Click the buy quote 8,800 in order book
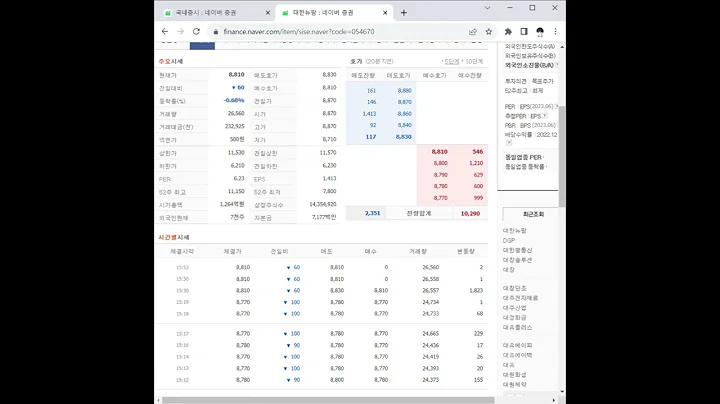This screenshot has height=404, width=720. 440,163
